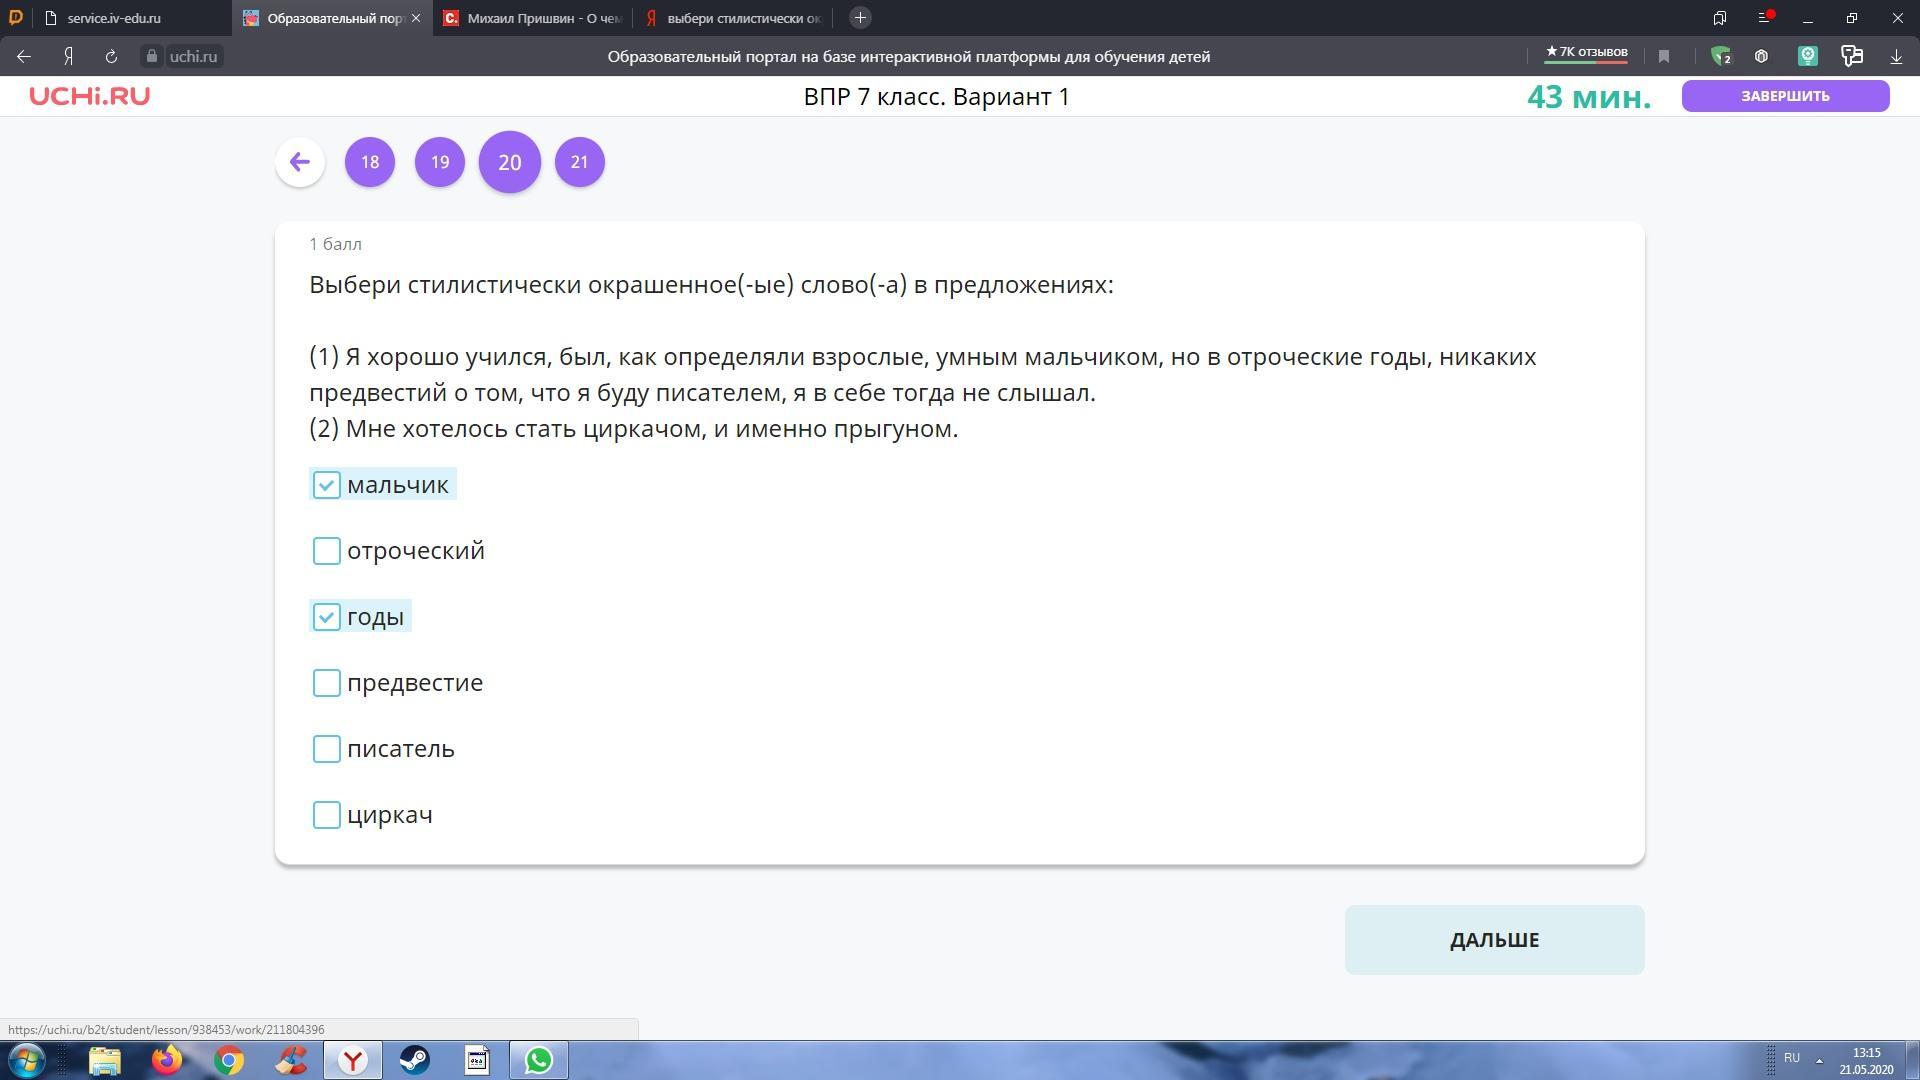Screen dimensions: 1920x1080
Task: Go back with the purple arrow button
Action: click(x=299, y=162)
